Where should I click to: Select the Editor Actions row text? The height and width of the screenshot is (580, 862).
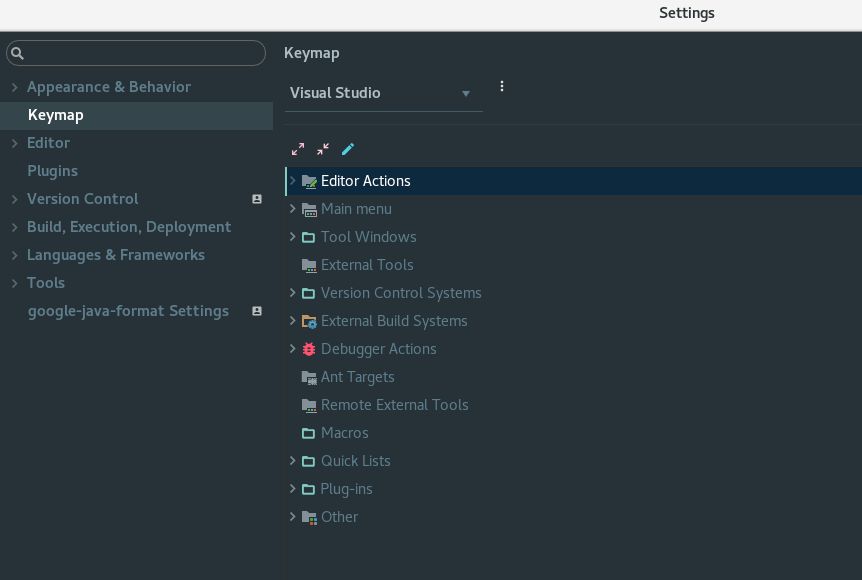click(x=366, y=181)
